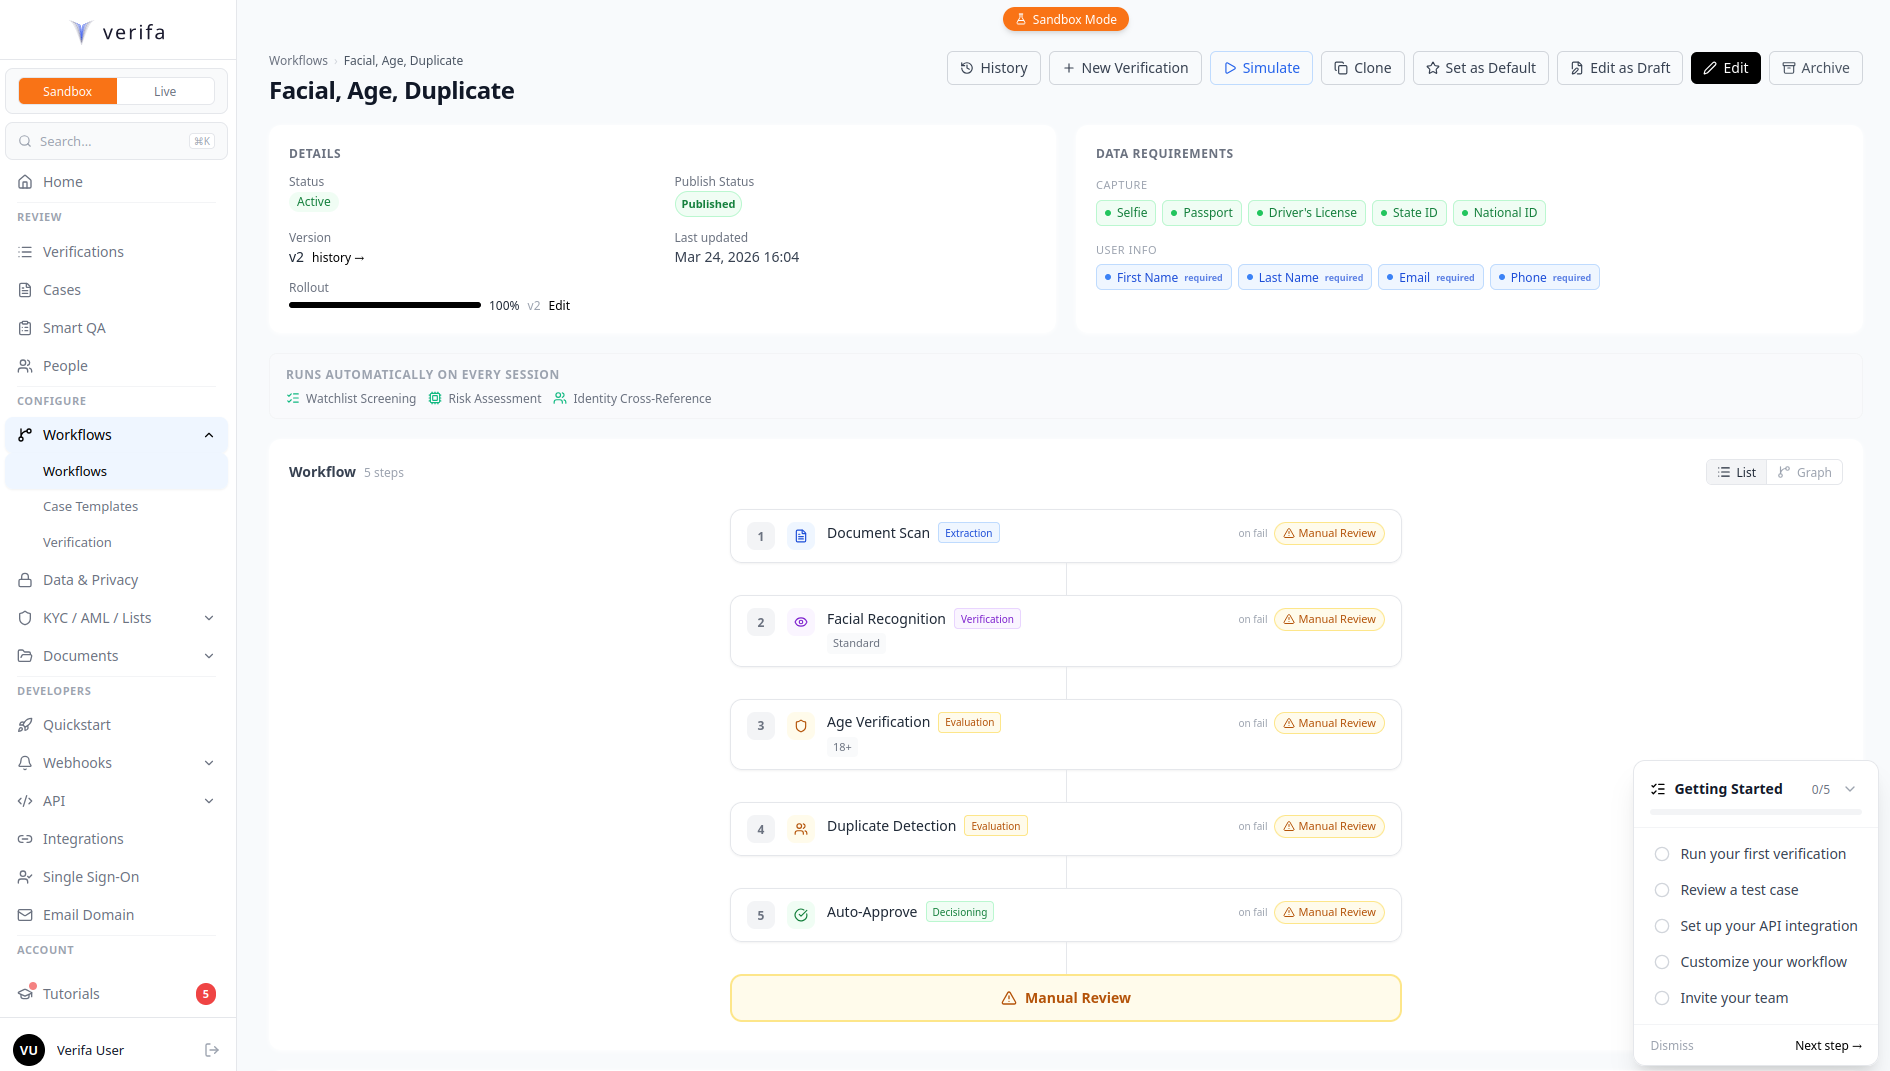The height and width of the screenshot is (1071, 1890).
Task: Click the Simulate play icon button
Action: pyautogui.click(x=1230, y=68)
